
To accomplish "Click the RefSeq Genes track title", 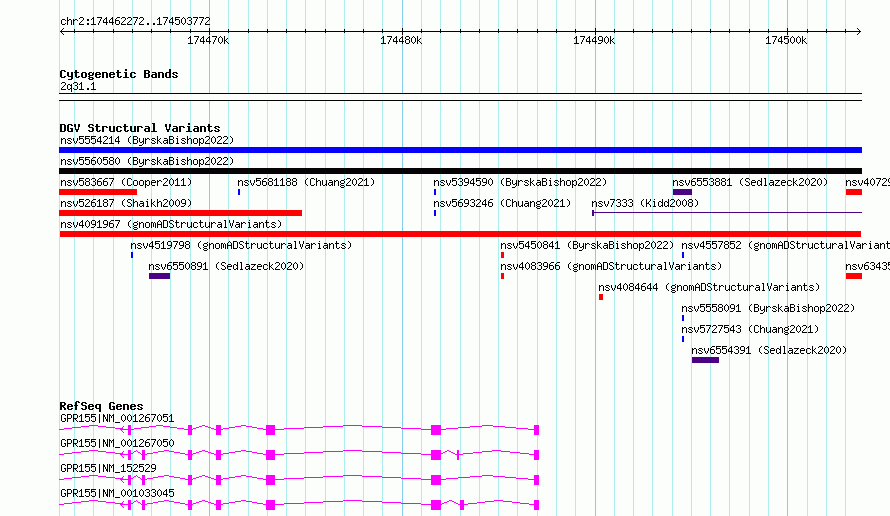I will (x=101, y=406).
